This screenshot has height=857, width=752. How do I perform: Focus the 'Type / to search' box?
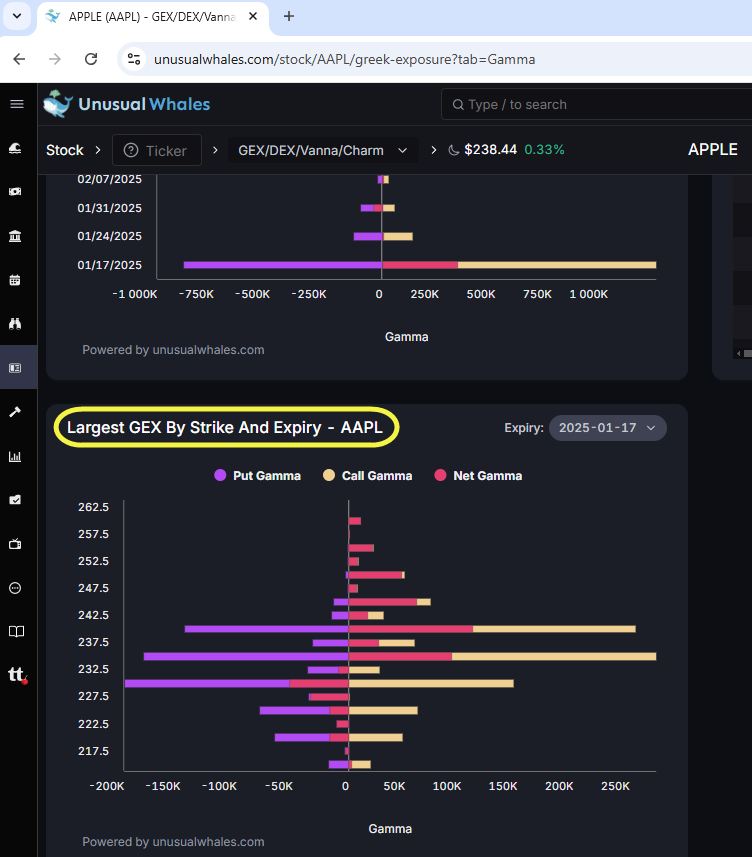596,104
